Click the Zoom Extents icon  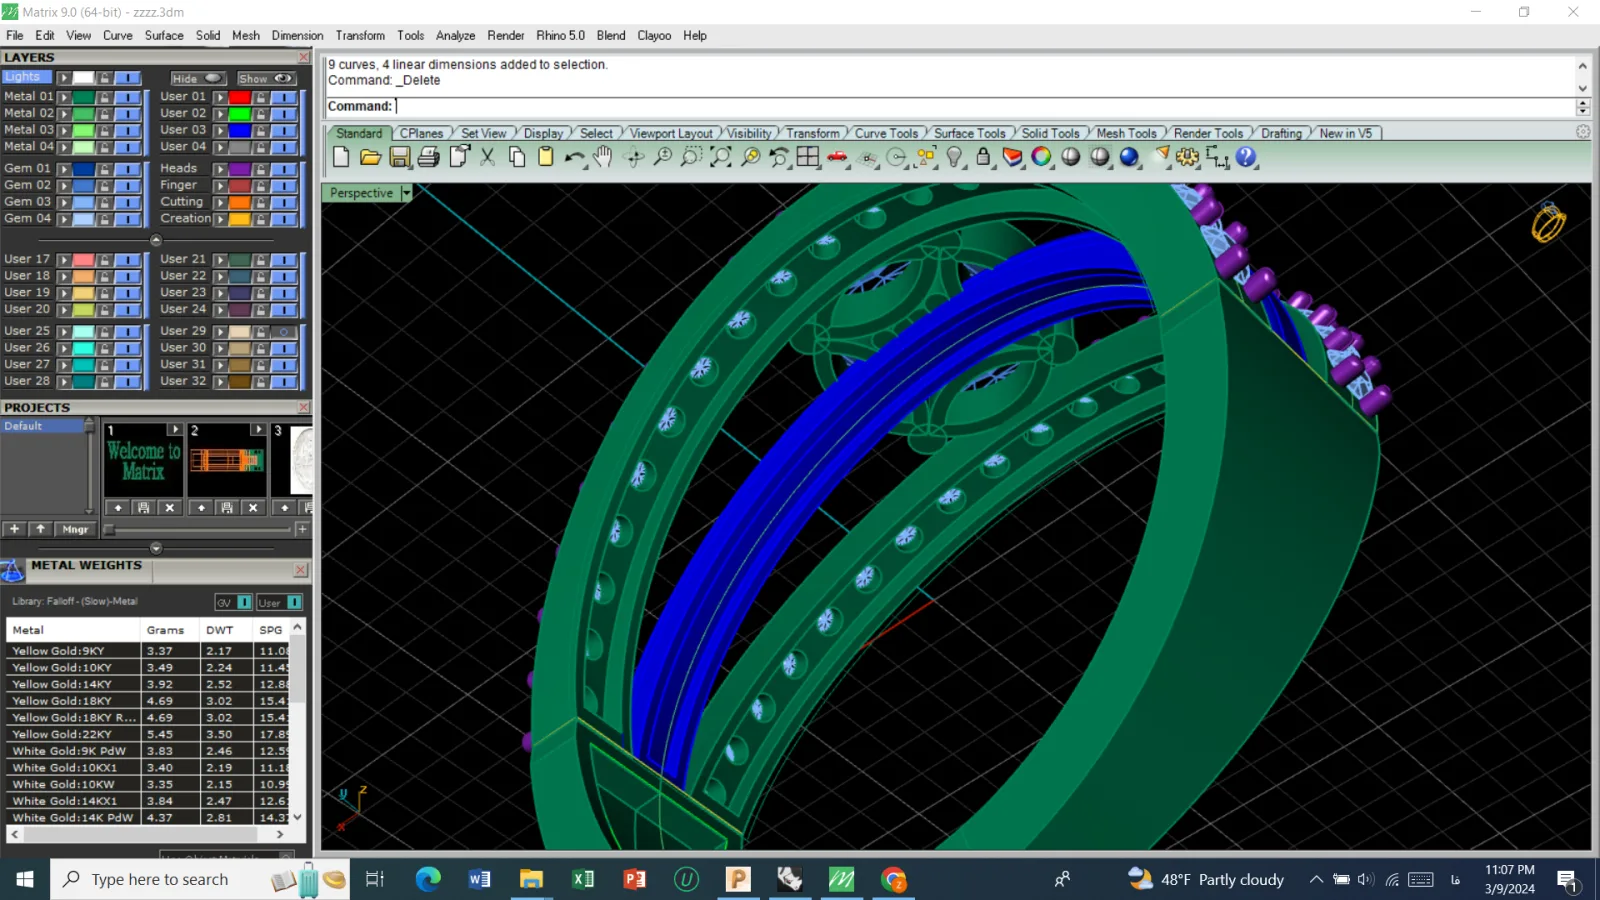click(x=720, y=157)
